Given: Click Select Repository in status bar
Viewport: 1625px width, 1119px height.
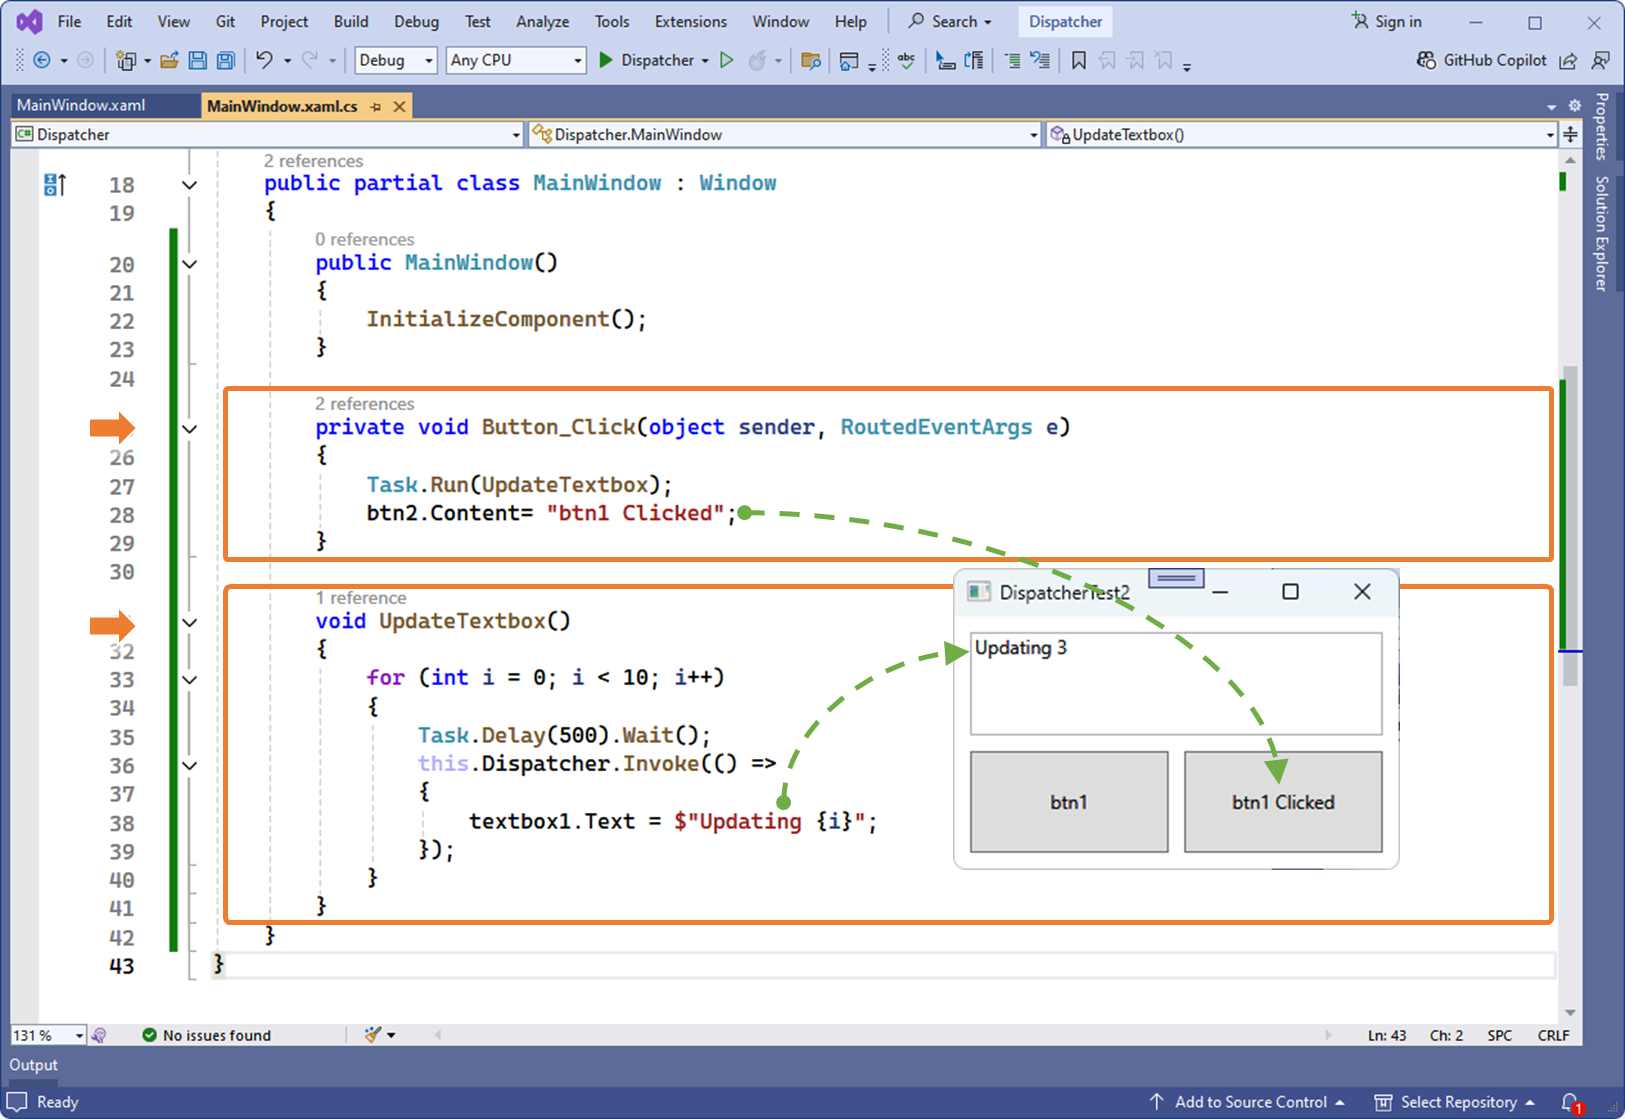Looking at the screenshot, I should point(1454,1102).
